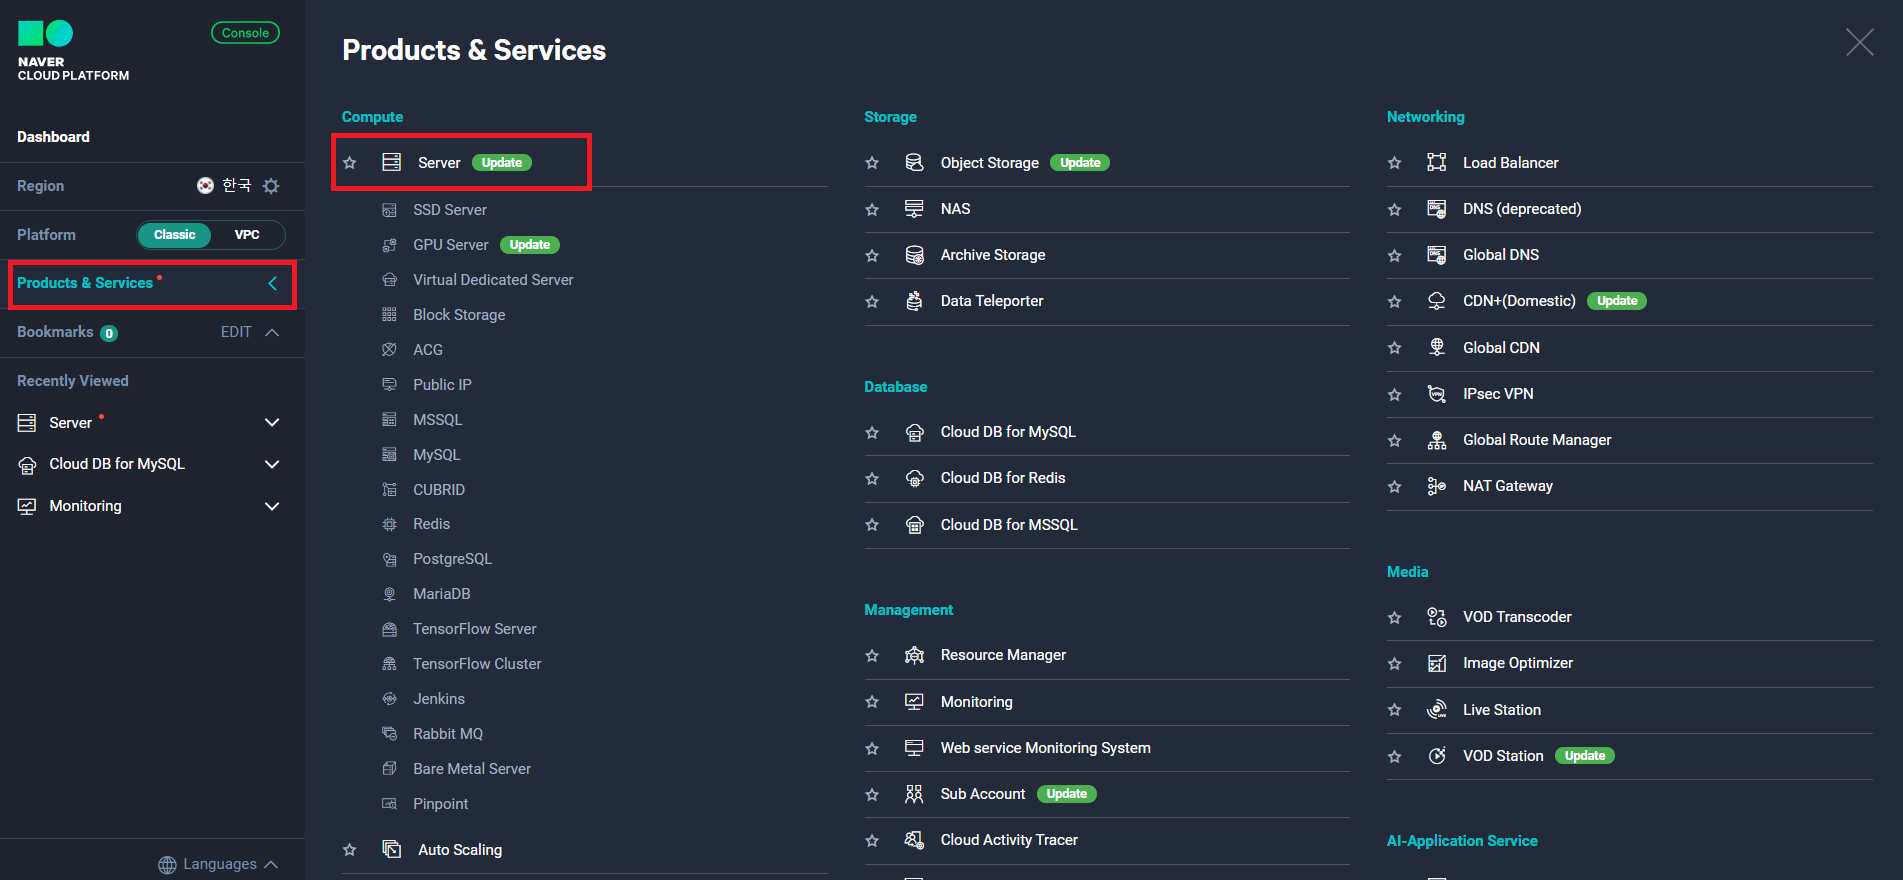1903x880 pixels.
Task: Bookmark Object Storage with its star
Action: coord(872,163)
